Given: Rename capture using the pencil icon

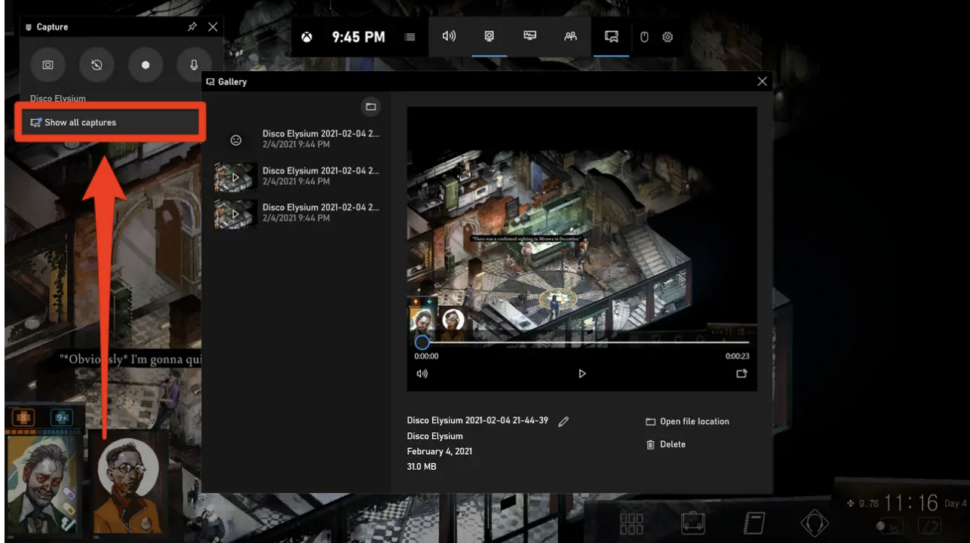Looking at the screenshot, I should [x=564, y=422].
